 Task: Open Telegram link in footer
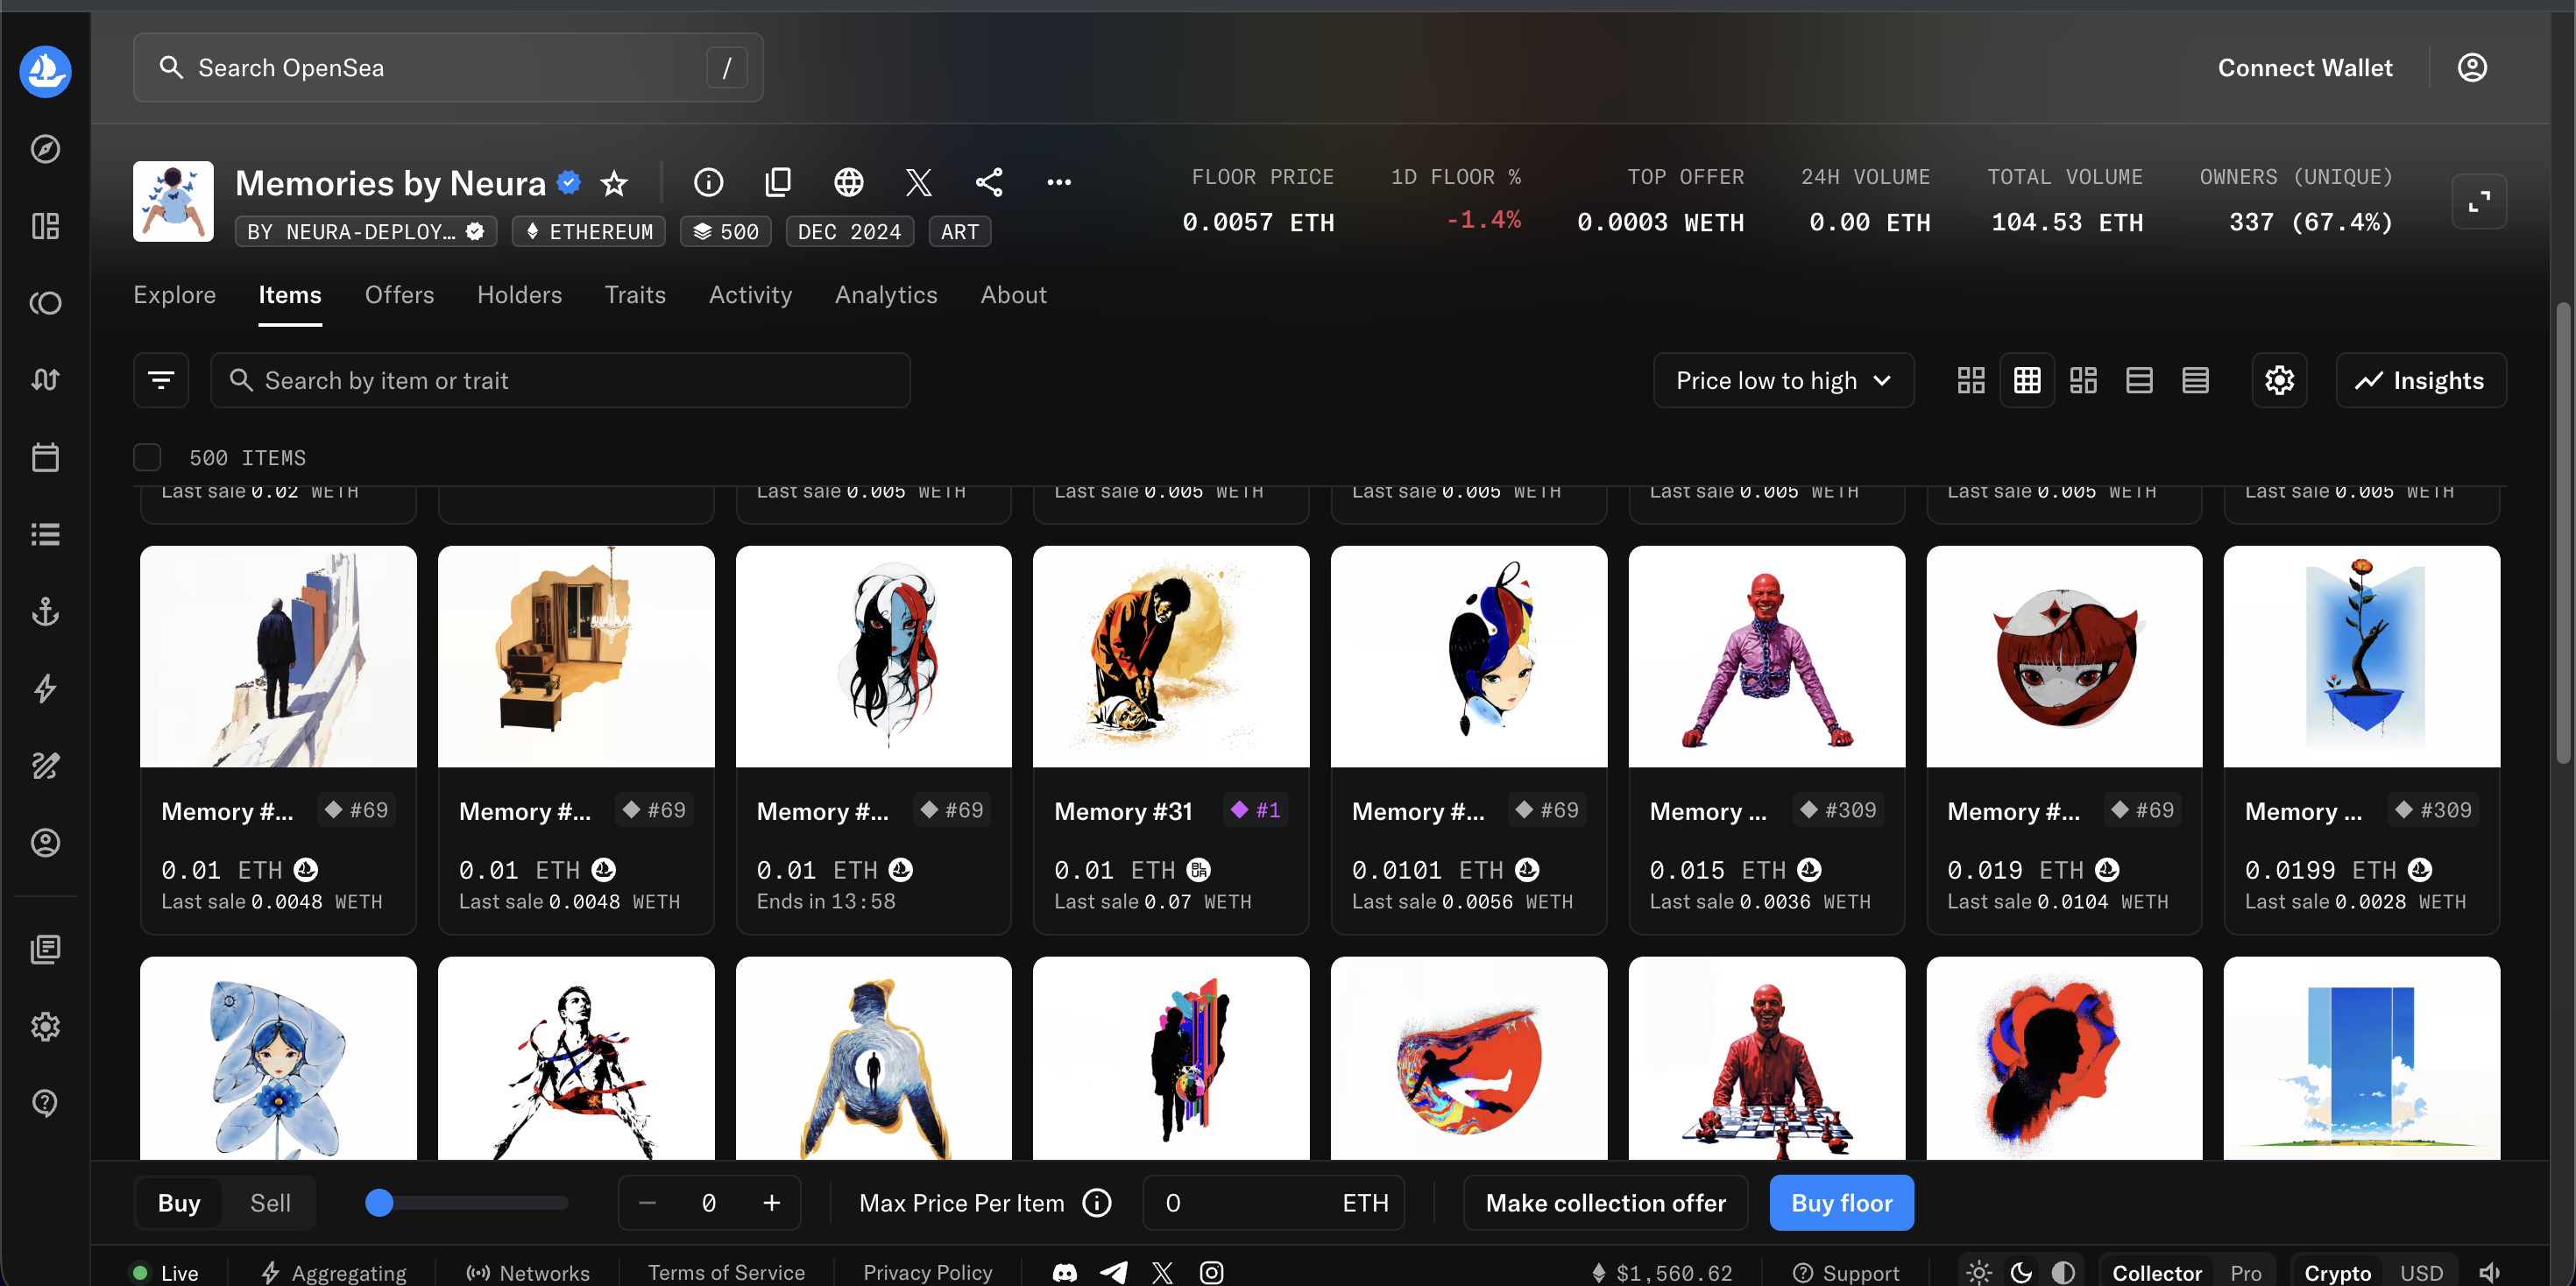click(1114, 1272)
